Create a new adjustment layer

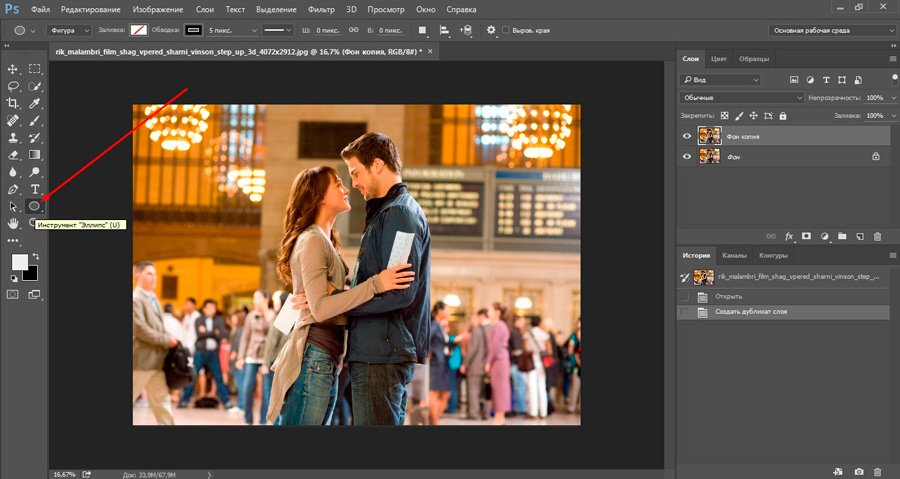tap(824, 236)
